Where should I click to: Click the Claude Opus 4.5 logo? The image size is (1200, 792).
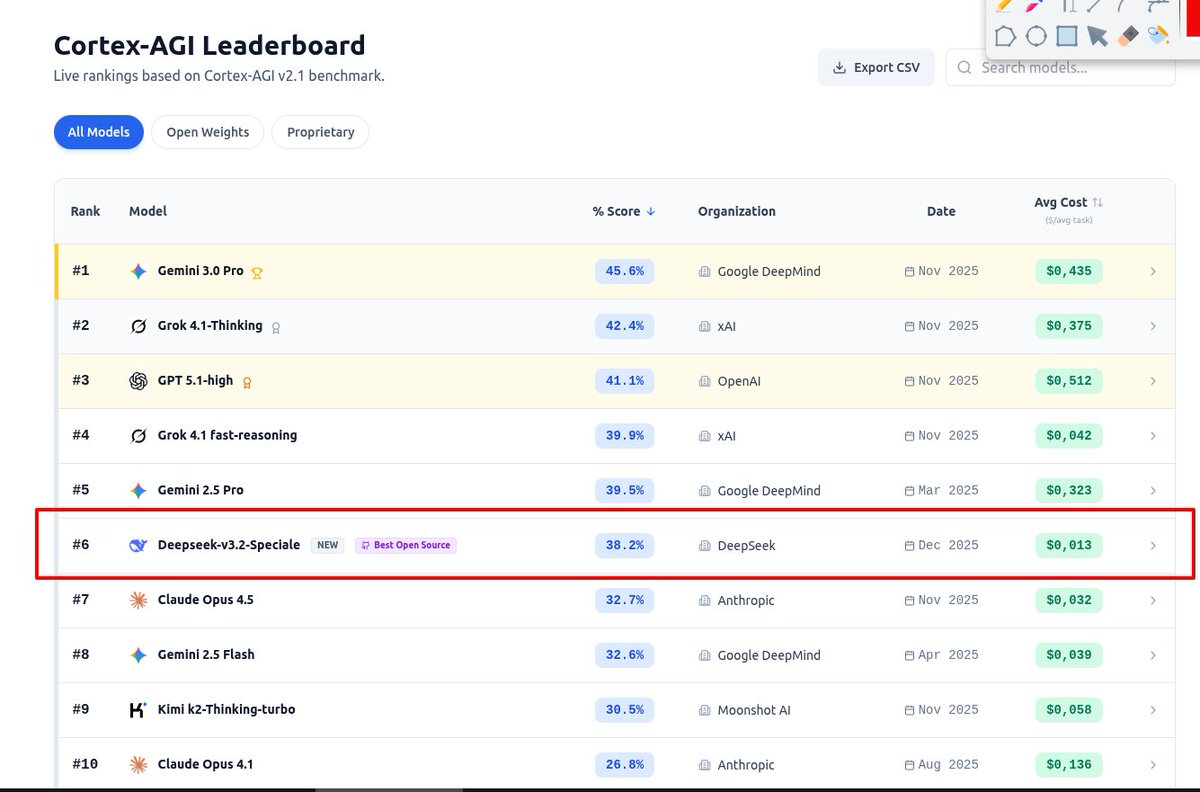tap(139, 600)
